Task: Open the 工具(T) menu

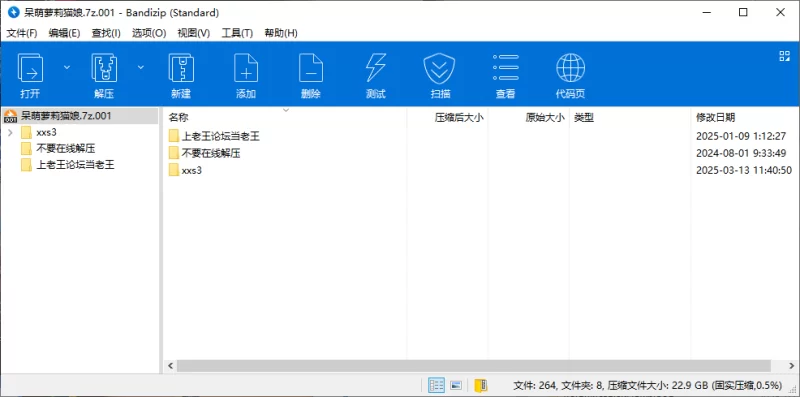Action: tap(237, 33)
